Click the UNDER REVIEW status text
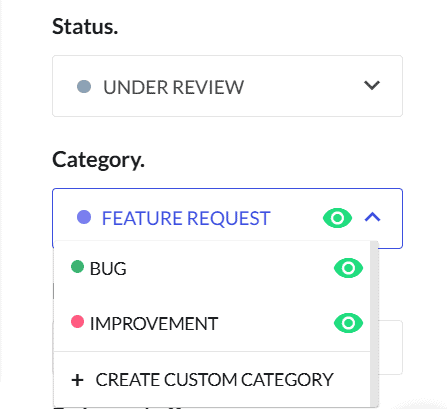 tap(173, 87)
